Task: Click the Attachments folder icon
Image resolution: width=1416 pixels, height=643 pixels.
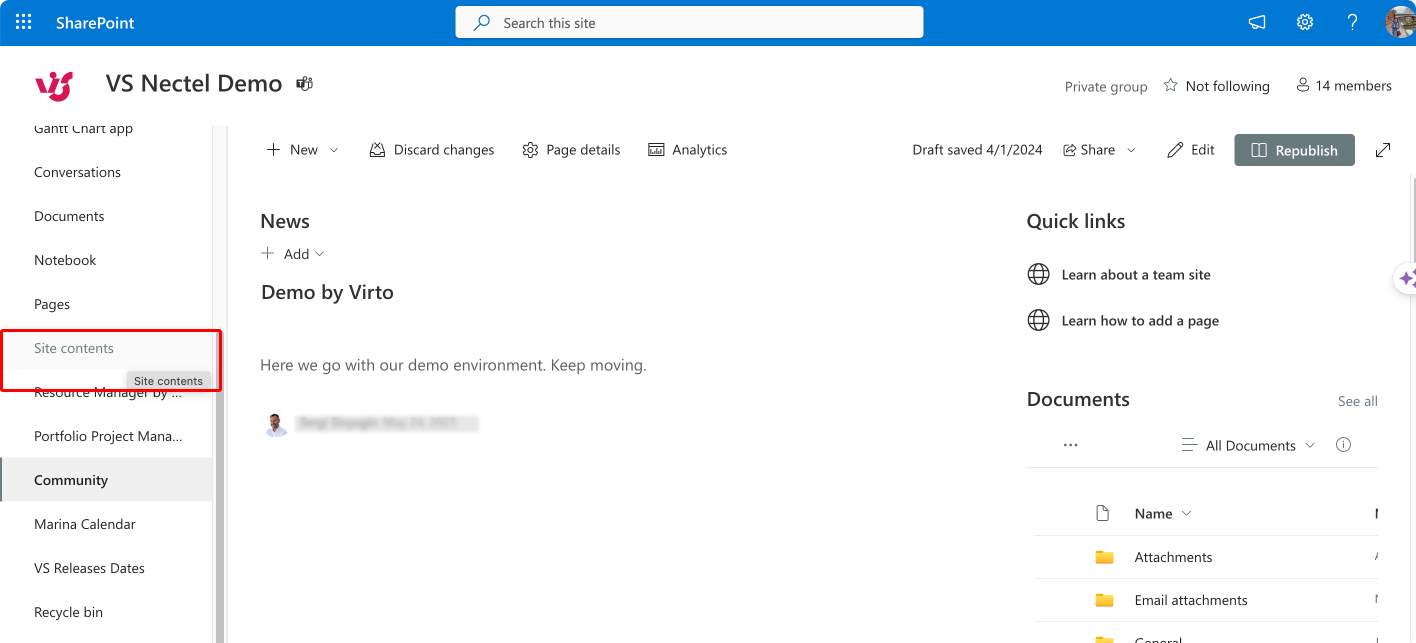Action: (1104, 557)
